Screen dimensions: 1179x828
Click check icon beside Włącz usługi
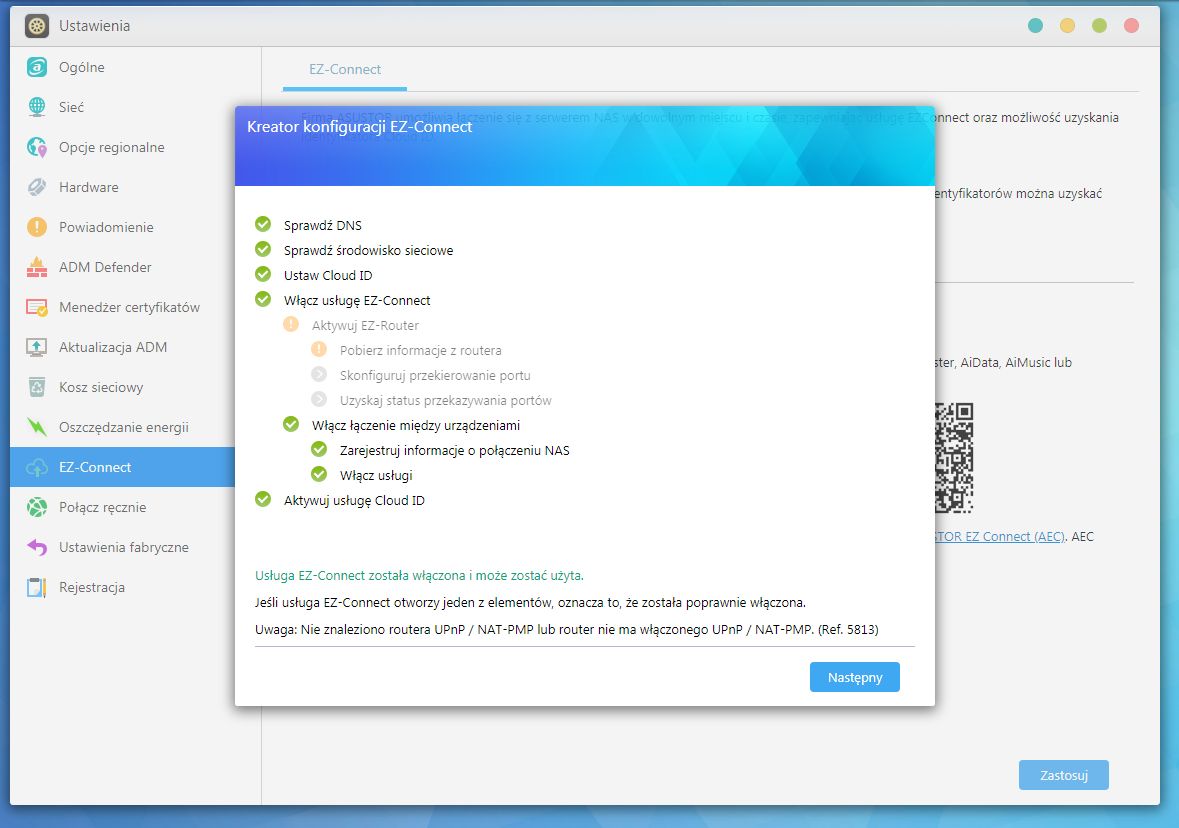[x=319, y=474]
